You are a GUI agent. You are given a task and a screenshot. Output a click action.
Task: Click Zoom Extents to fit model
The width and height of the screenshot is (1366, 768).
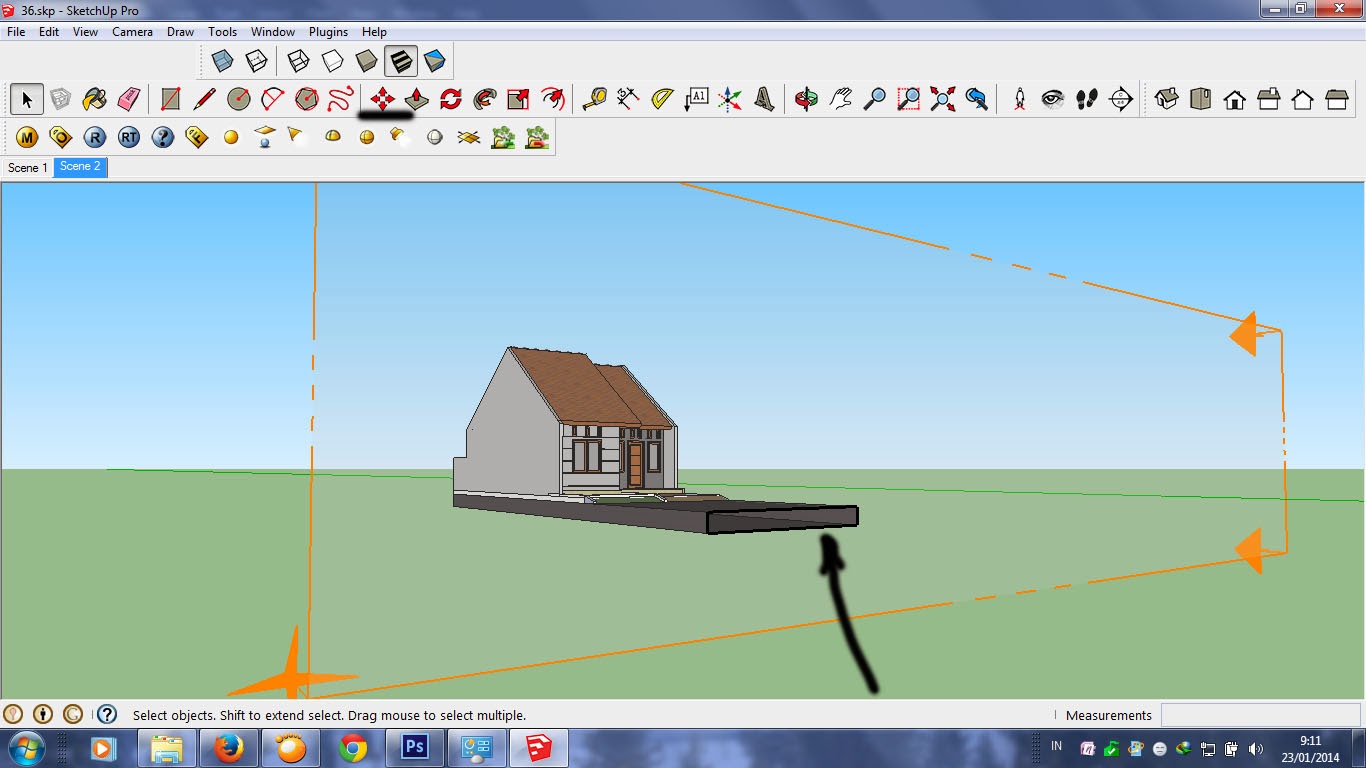942,99
